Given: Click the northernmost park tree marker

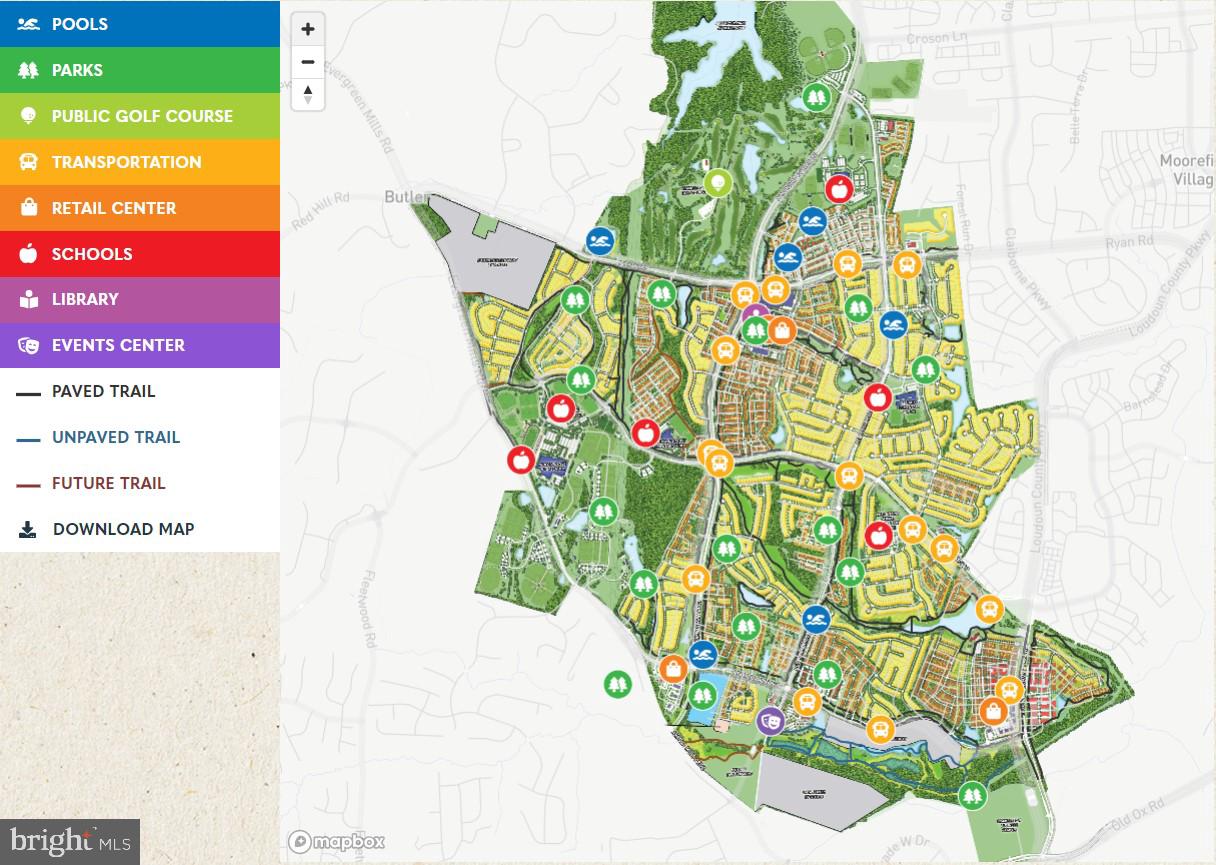Looking at the screenshot, I should [817, 98].
